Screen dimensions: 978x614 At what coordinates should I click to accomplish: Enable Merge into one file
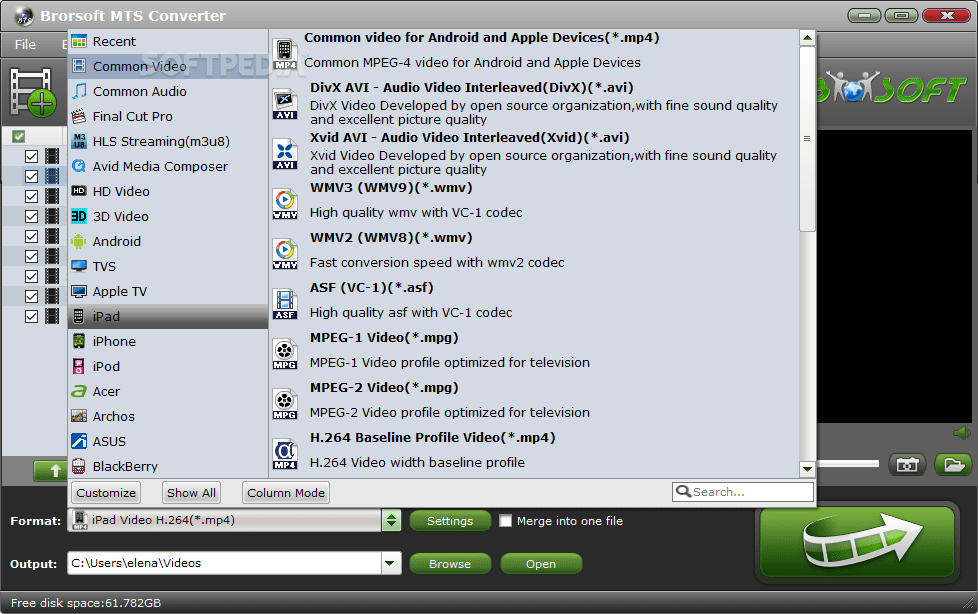506,520
